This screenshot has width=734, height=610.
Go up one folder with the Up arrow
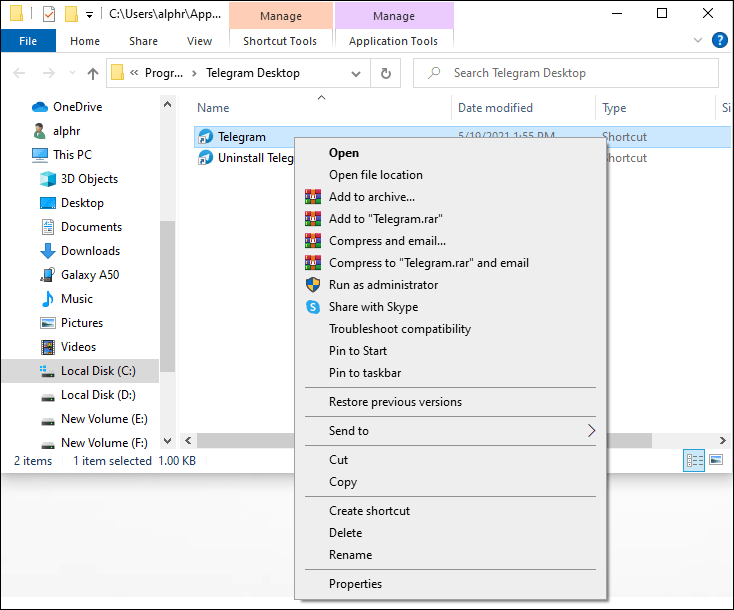coord(93,73)
